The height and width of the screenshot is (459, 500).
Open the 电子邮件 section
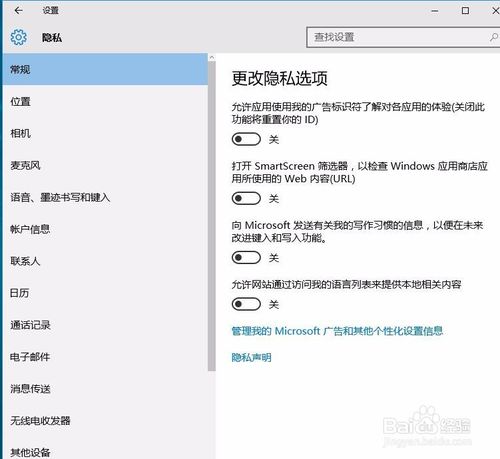pyautogui.click(x=105, y=357)
